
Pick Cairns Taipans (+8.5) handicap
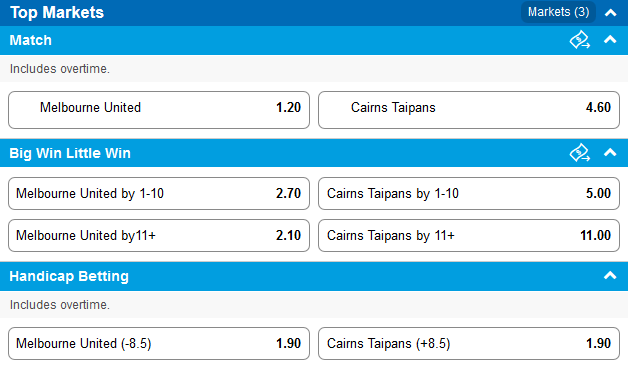[x=469, y=344]
